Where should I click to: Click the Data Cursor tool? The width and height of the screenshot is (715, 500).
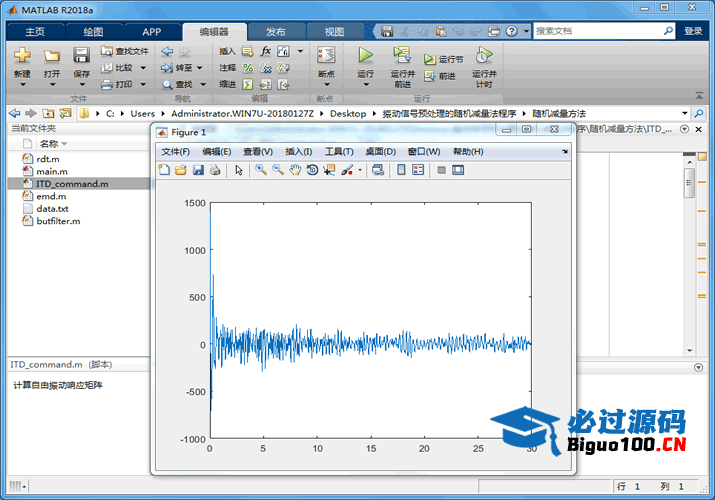329,170
